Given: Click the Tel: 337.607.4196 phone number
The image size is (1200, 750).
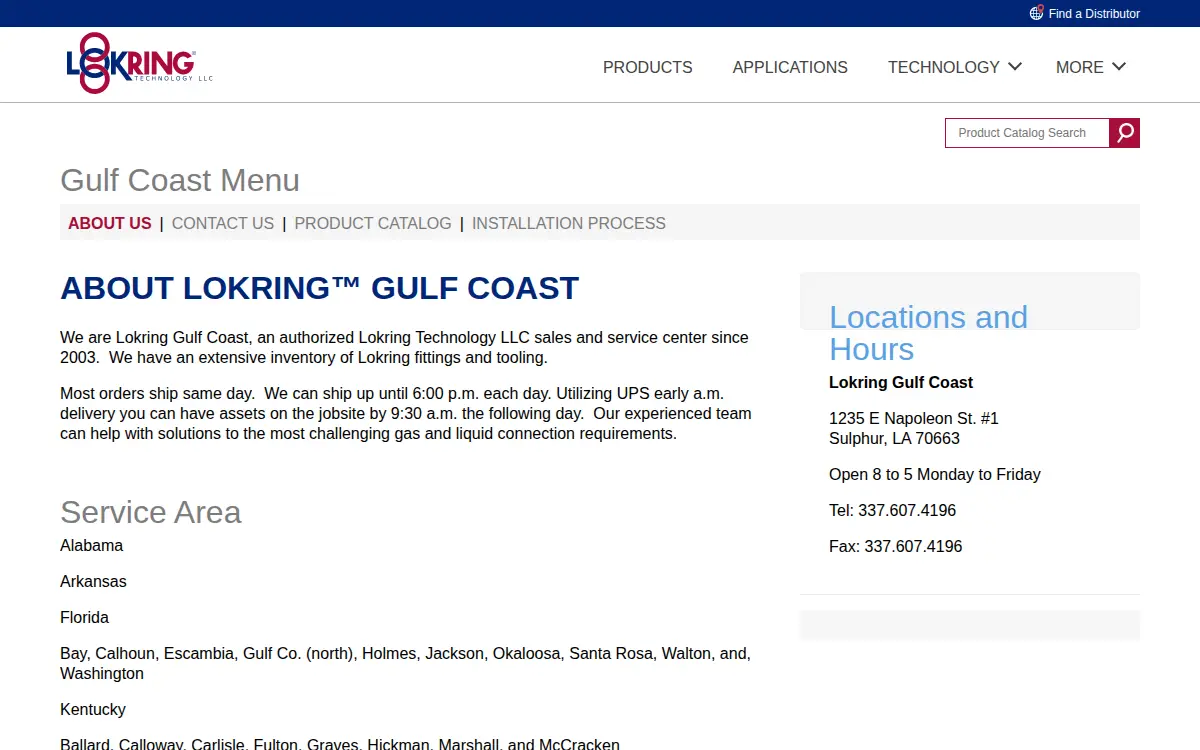Looking at the screenshot, I should 892,510.
